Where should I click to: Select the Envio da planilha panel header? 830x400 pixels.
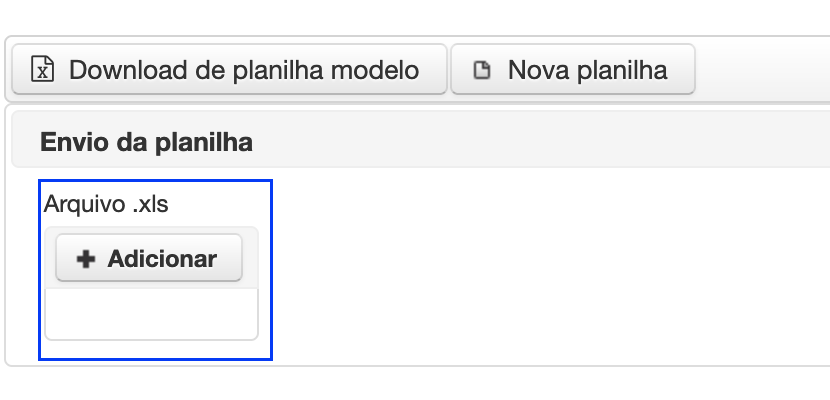[421, 139]
